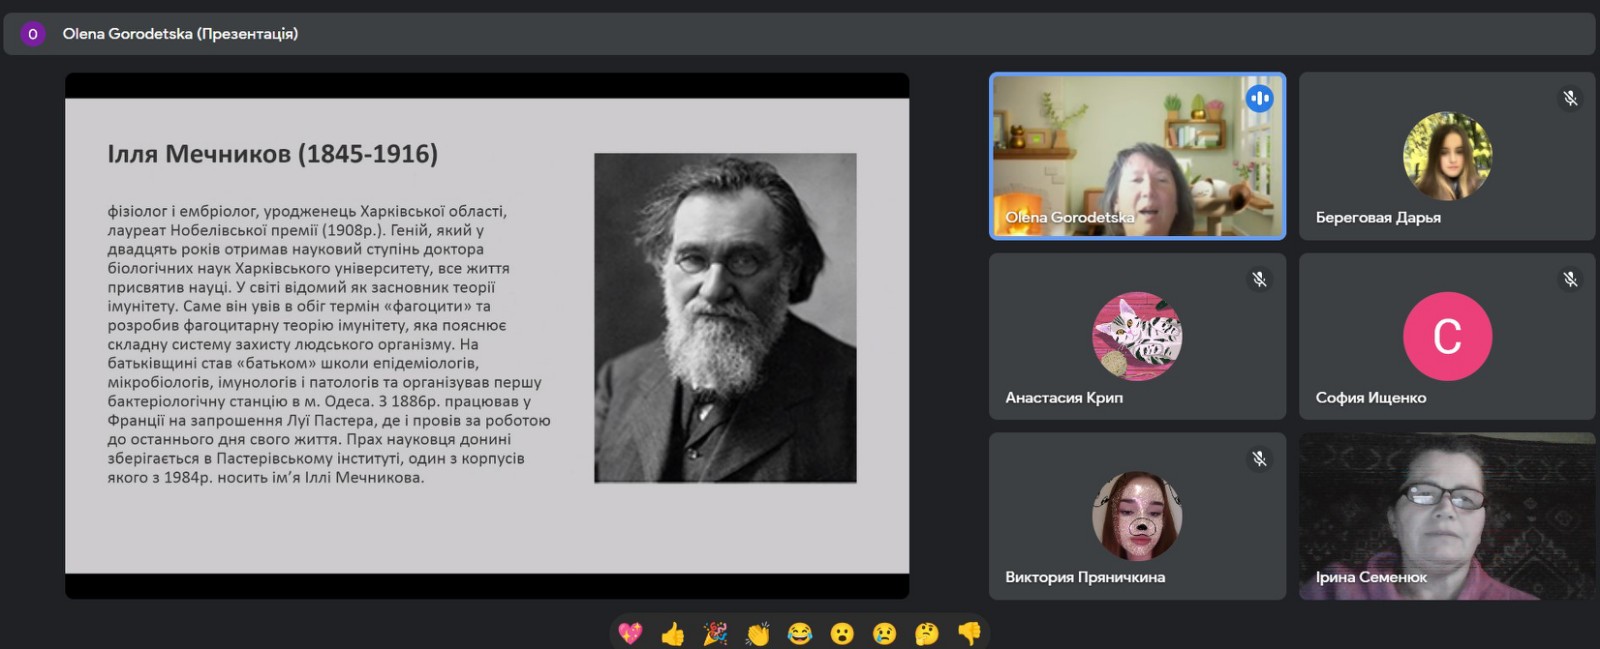Viewport: 1600px width, 649px height.
Task: Click muted mic icon on Анастасия Крип tile
Action: click(1259, 279)
